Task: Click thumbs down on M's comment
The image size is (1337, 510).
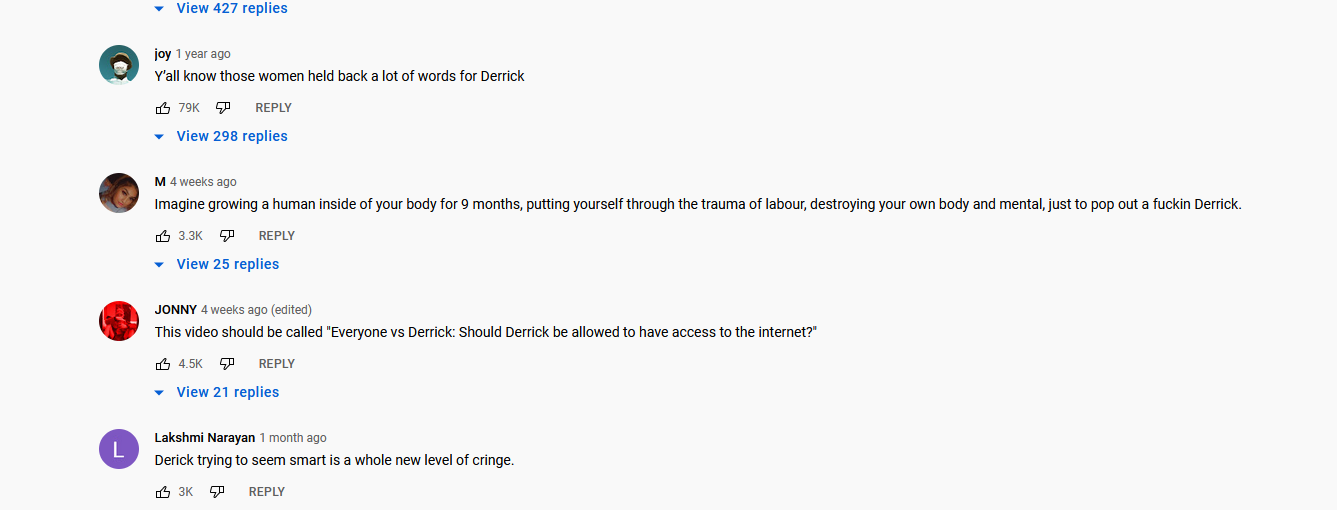Action: [x=227, y=236]
